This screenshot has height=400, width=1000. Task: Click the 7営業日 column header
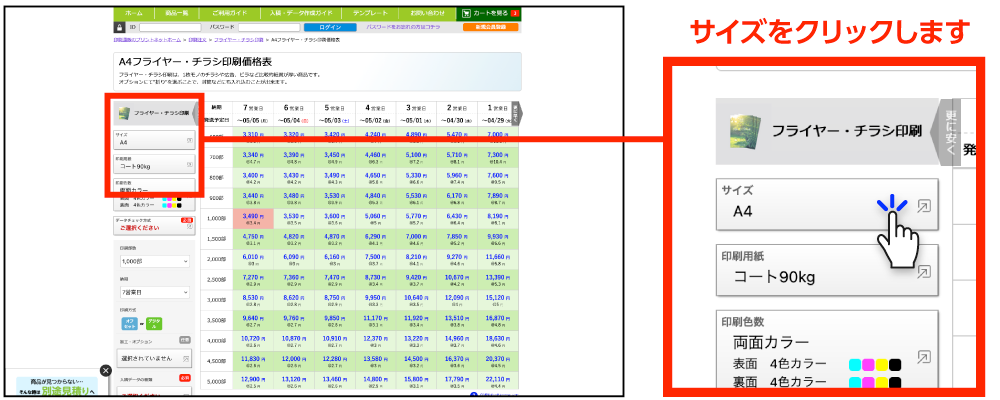(252, 107)
